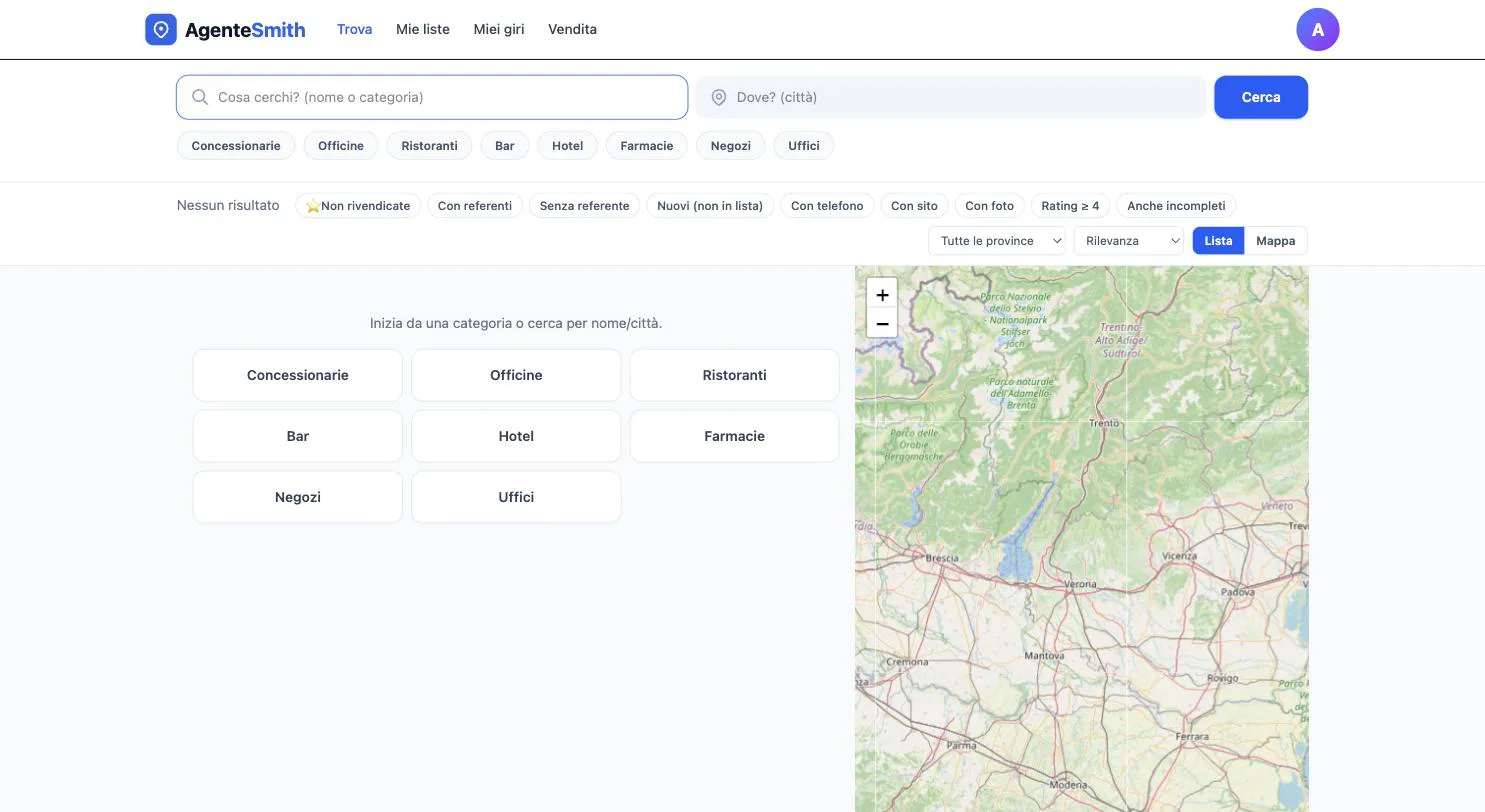1485x812 pixels.
Task: Zoom out on the map
Action: coord(882,323)
